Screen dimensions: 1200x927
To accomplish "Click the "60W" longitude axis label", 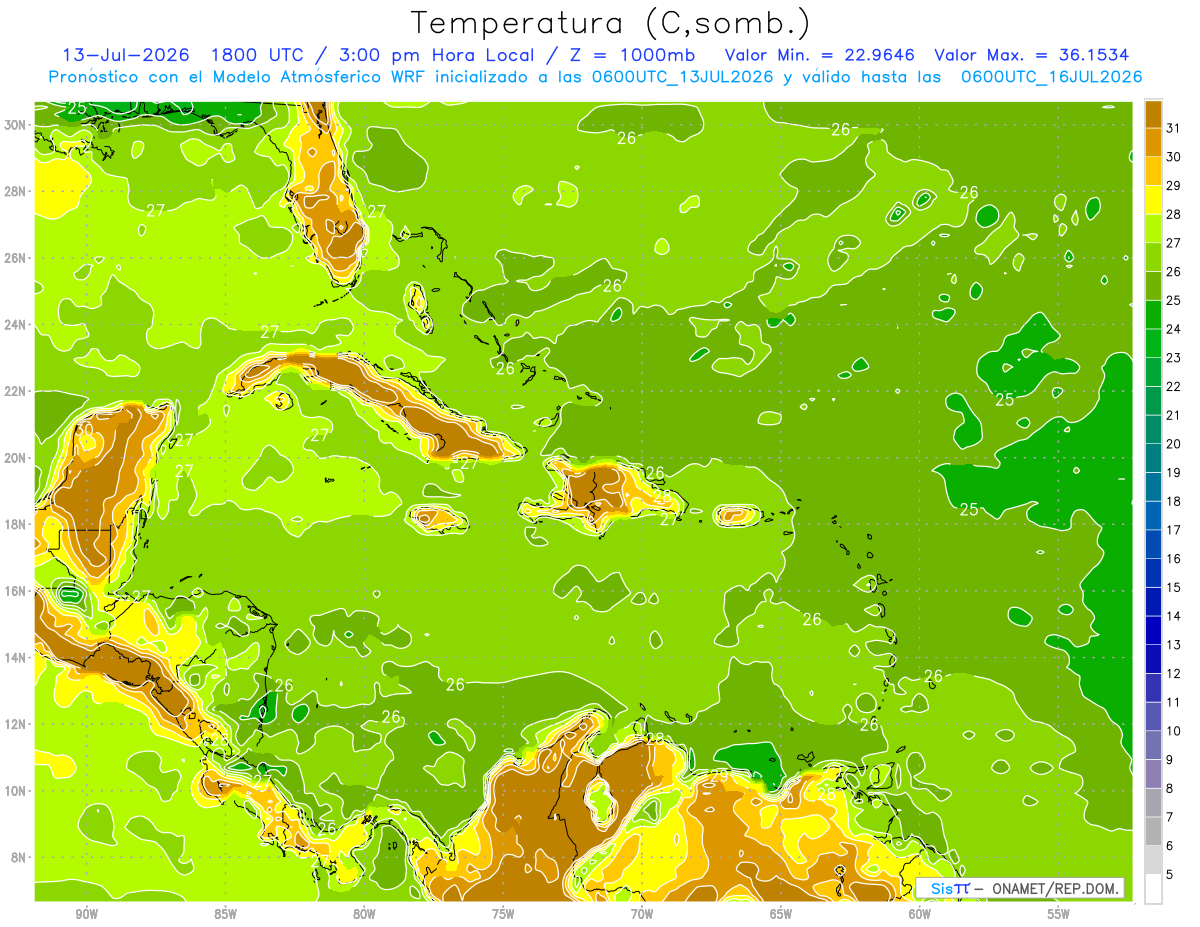I will (x=920, y=914).
